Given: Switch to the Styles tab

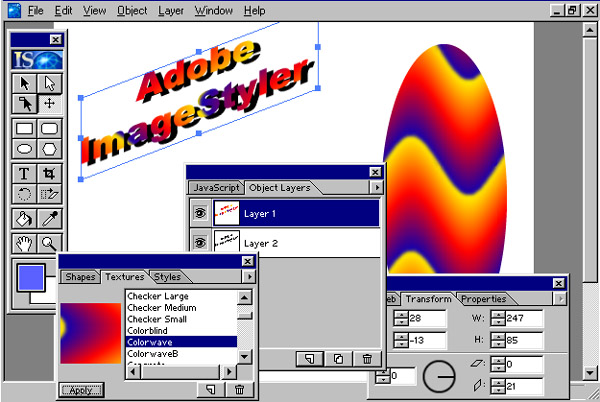Looking at the screenshot, I should coord(167,277).
